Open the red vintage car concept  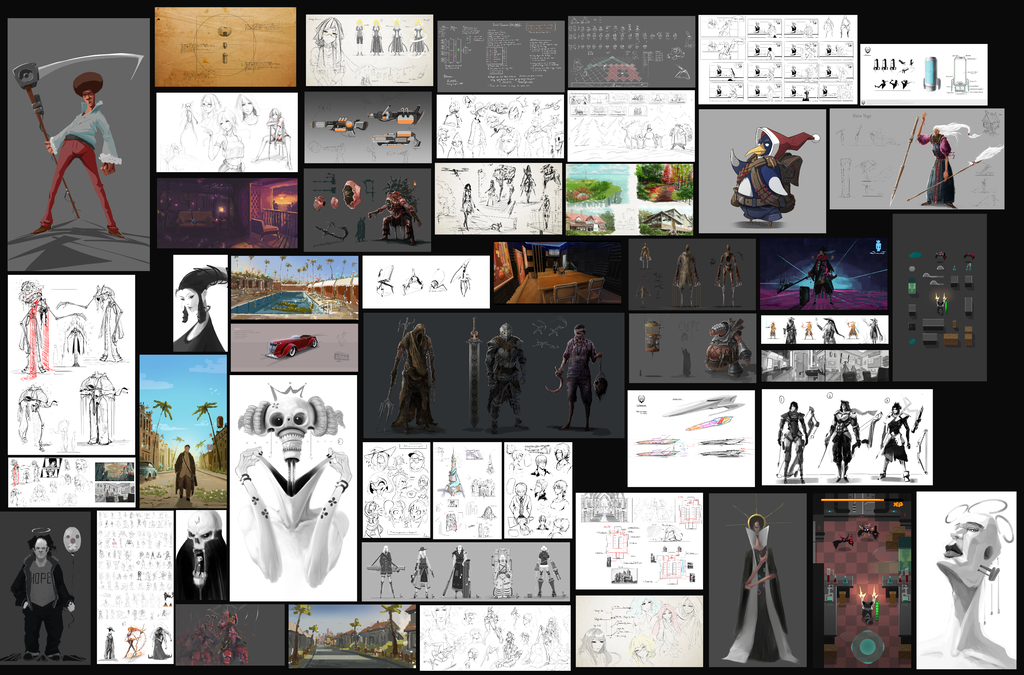point(295,347)
